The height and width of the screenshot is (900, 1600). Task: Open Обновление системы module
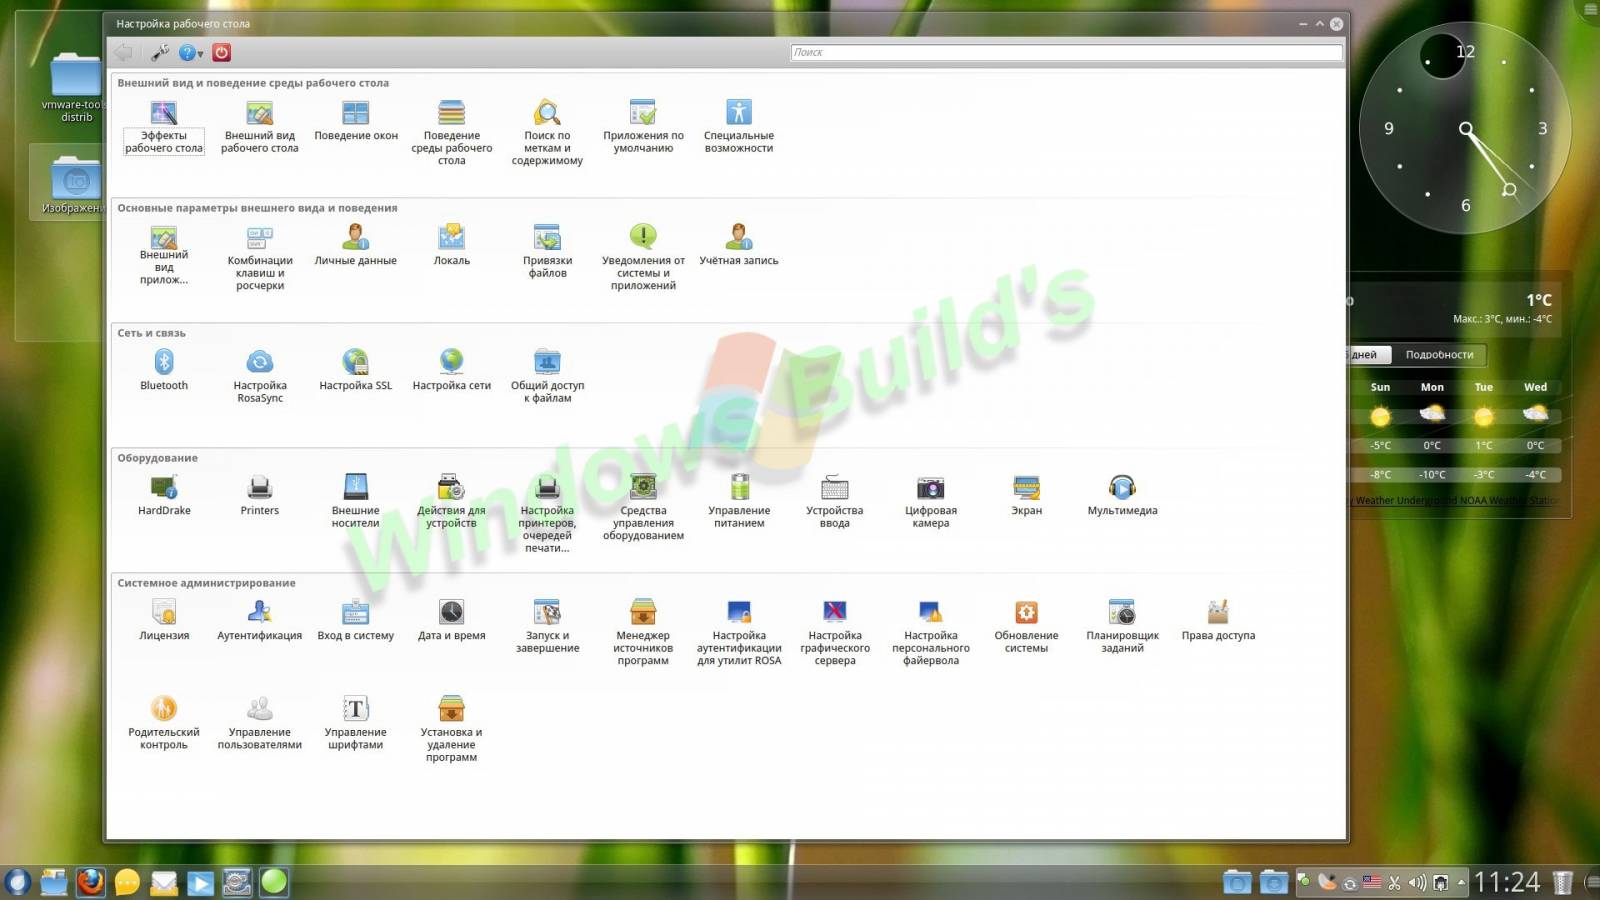[1027, 627]
